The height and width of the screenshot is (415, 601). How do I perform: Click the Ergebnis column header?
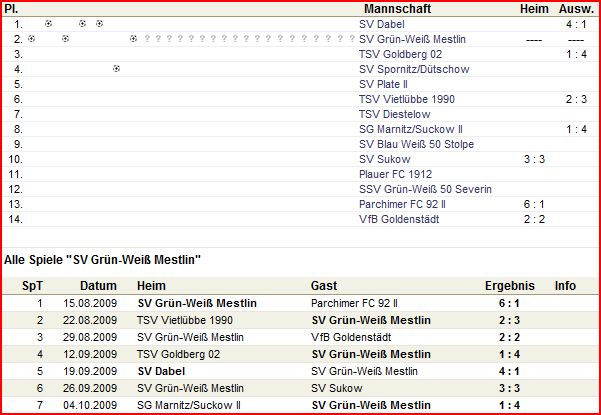pyautogui.click(x=510, y=285)
